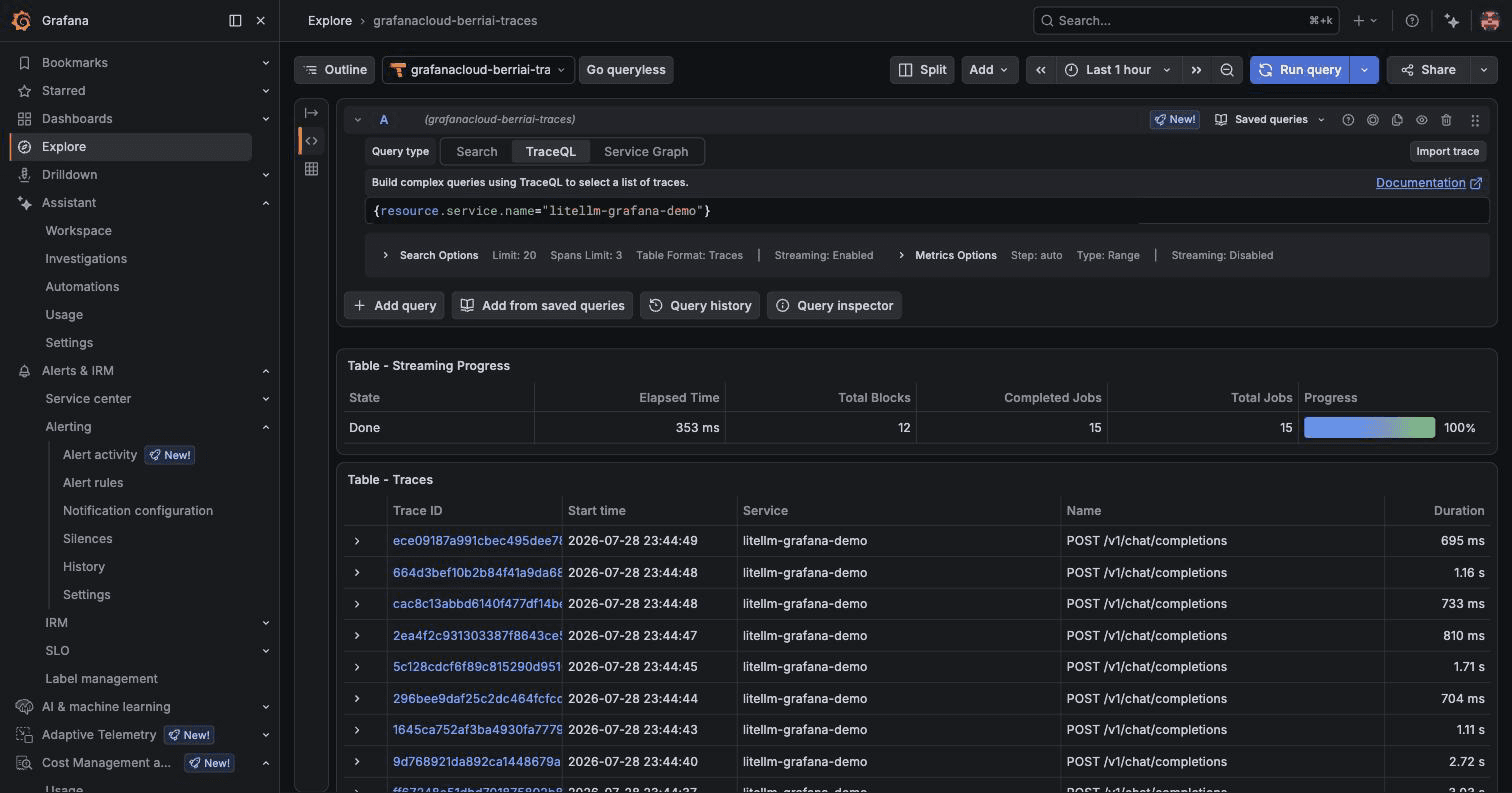Open Investigations under Assistant
The width and height of the screenshot is (1512, 793).
point(86,259)
